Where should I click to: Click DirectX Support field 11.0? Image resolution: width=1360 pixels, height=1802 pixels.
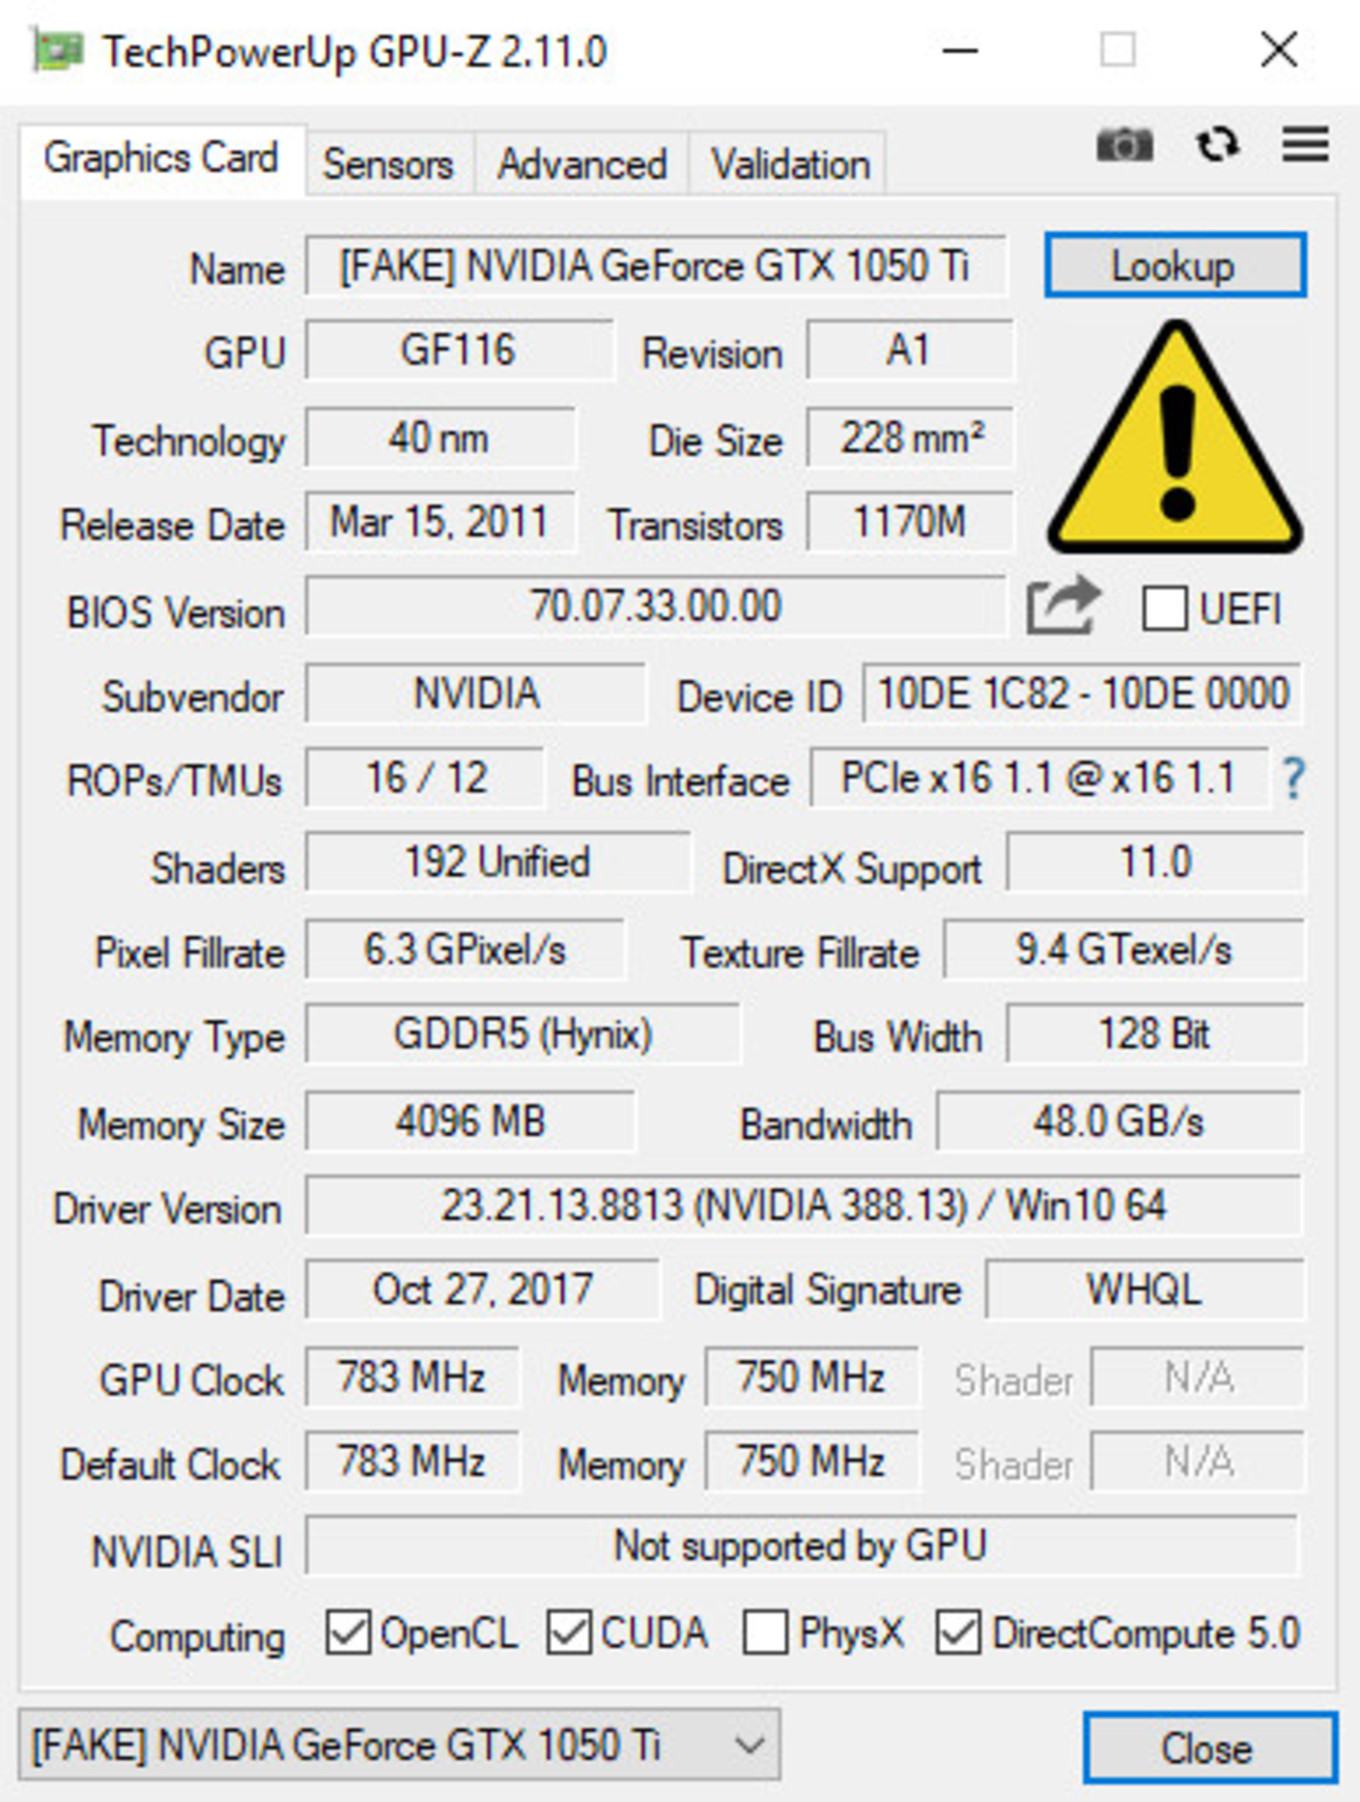pos(1155,862)
